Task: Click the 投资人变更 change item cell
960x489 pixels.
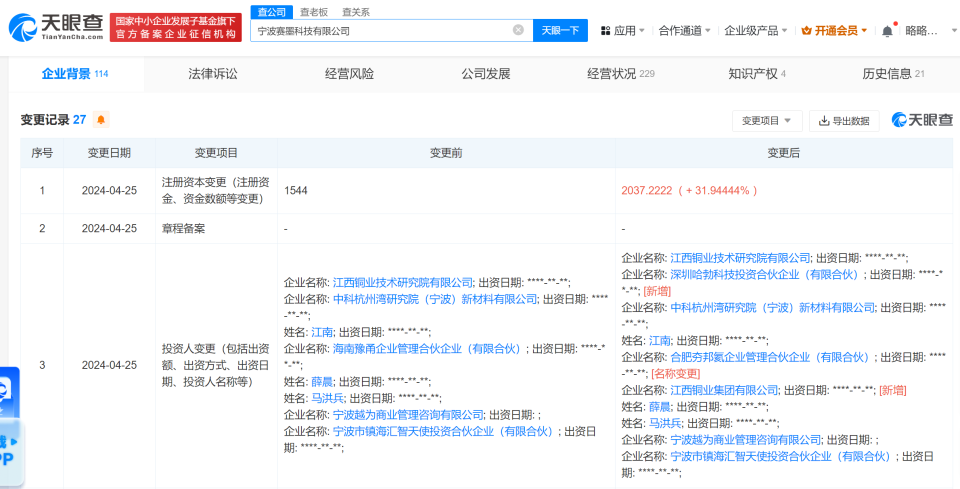Action: (x=216, y=365)
